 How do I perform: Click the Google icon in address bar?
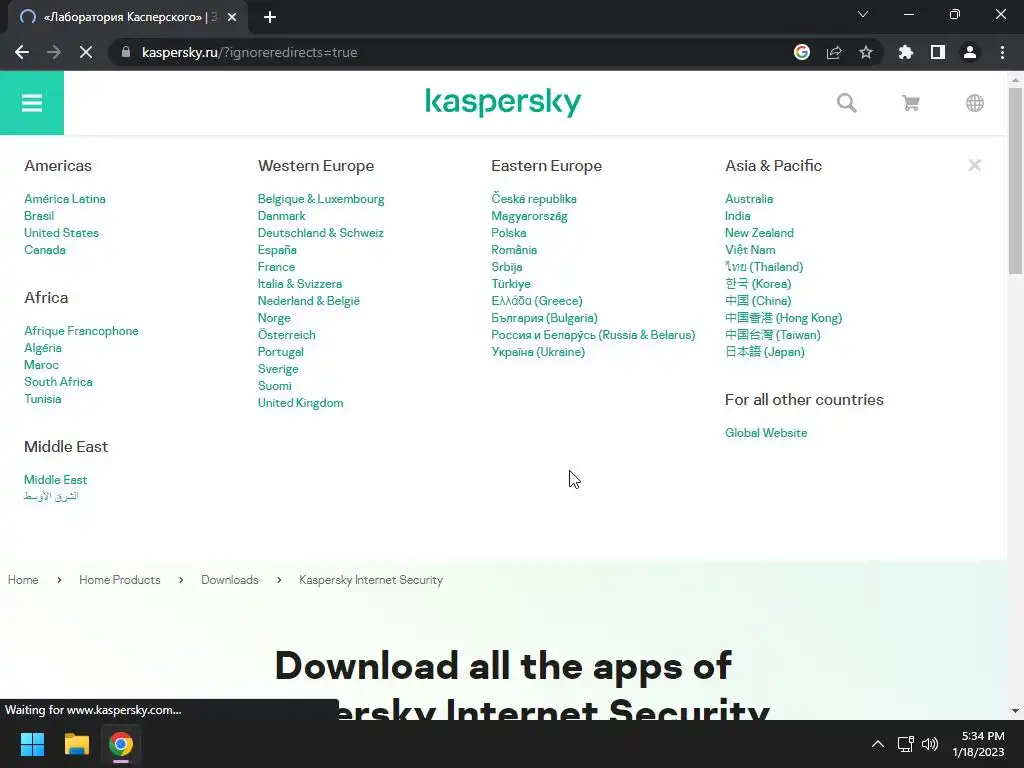pos(802,52)
